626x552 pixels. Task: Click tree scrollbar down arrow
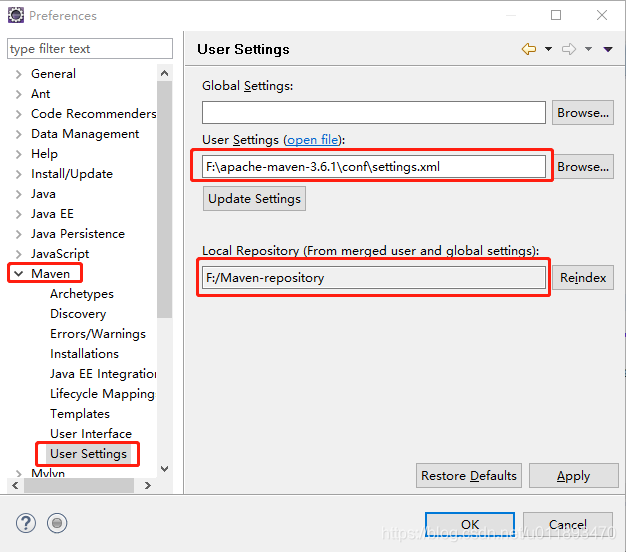164,469
